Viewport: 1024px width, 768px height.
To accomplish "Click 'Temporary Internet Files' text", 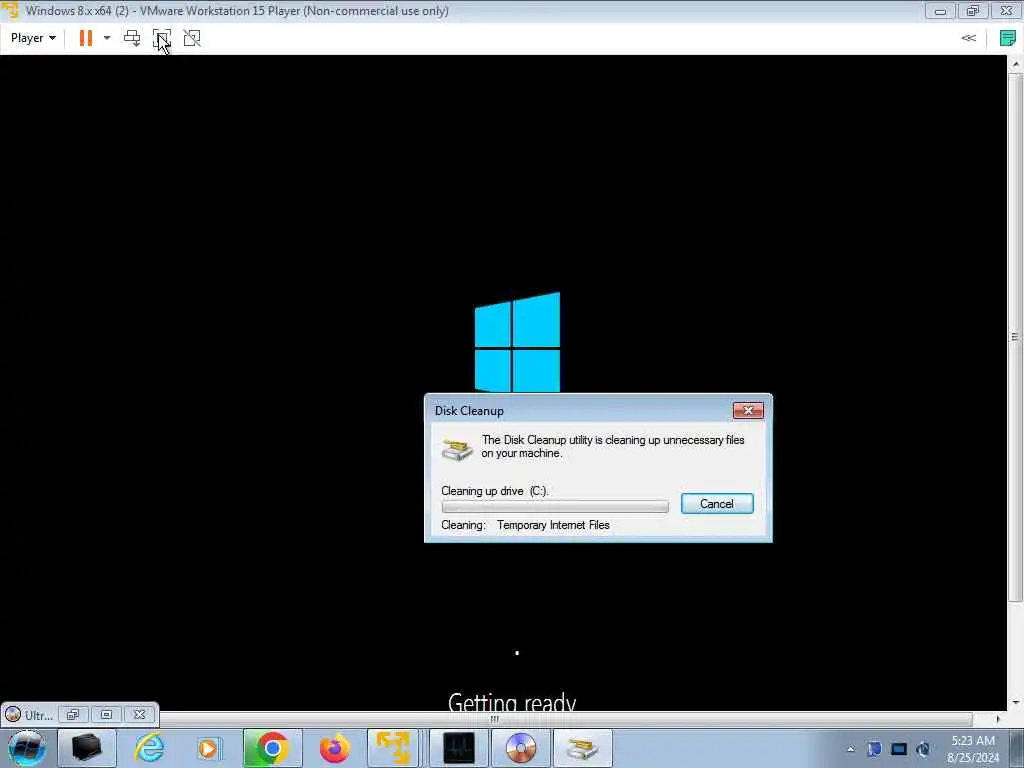I will pos(553,525).
